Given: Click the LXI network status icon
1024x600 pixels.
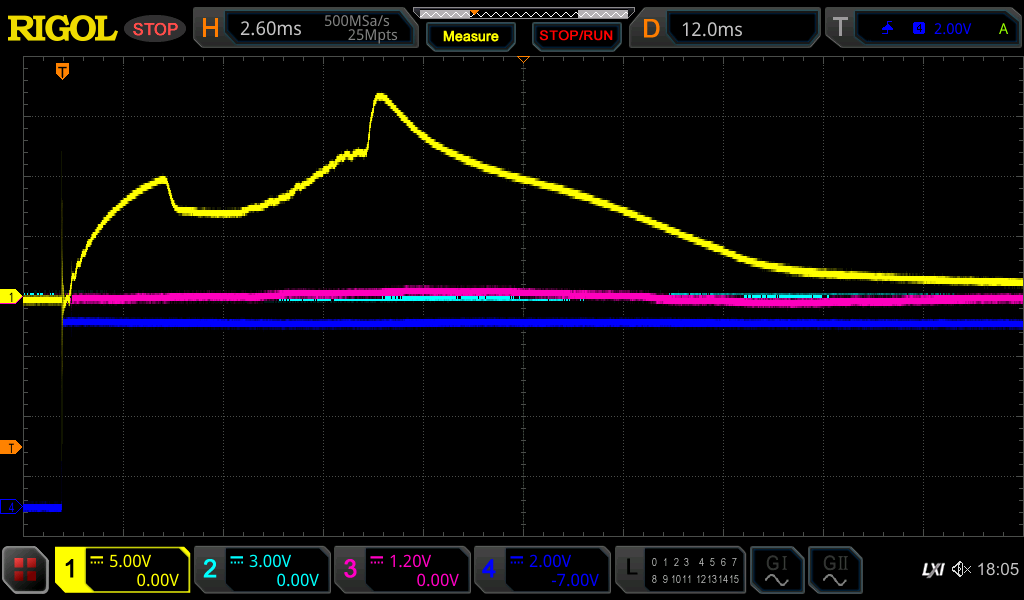Looking at the screenshot, I should coord(932,570).
